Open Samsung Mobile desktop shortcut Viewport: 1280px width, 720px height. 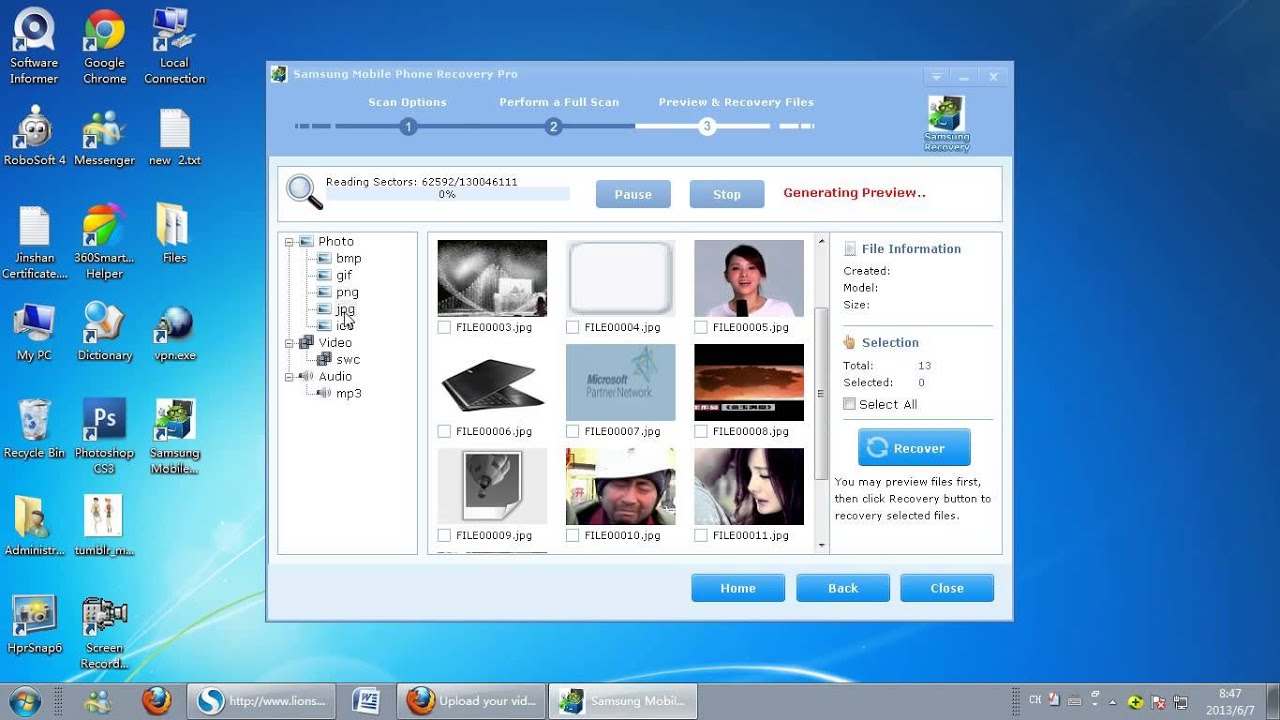point(174,438)
